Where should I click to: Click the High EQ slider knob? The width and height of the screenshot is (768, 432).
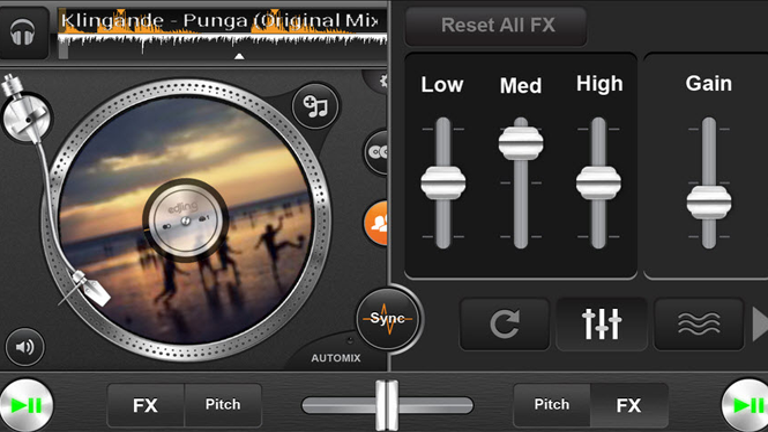598,183
